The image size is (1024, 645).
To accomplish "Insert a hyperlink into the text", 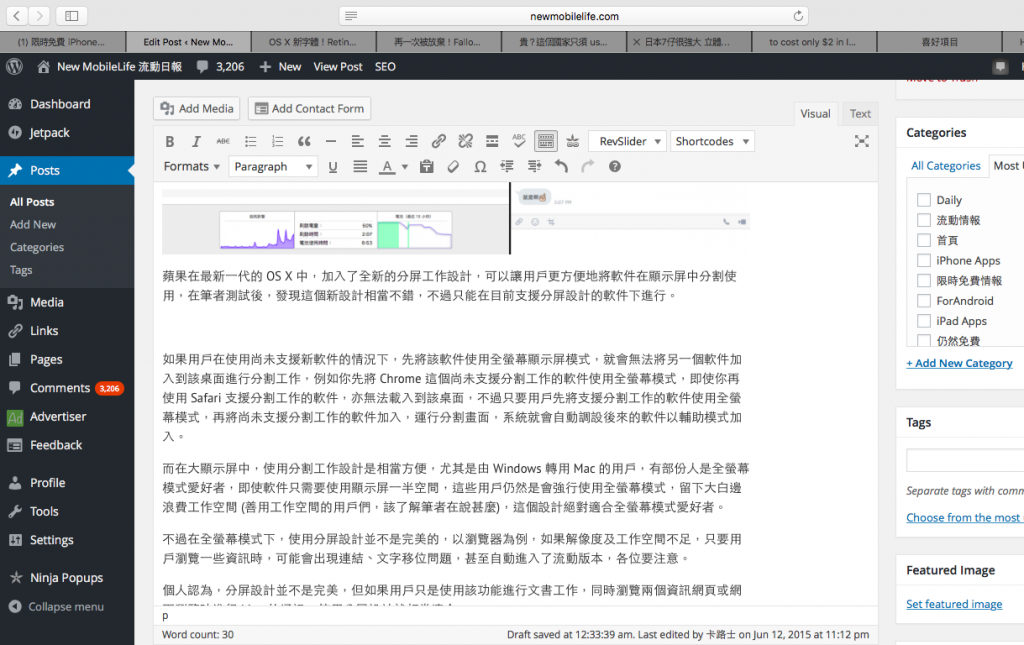I will [x=437, y=140].
